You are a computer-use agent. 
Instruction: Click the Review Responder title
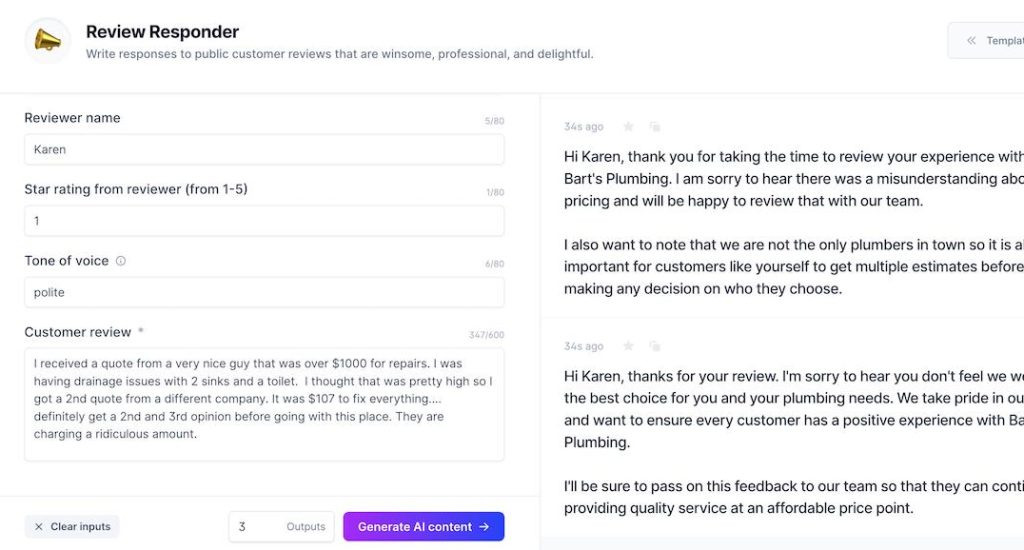pos(162,32)
